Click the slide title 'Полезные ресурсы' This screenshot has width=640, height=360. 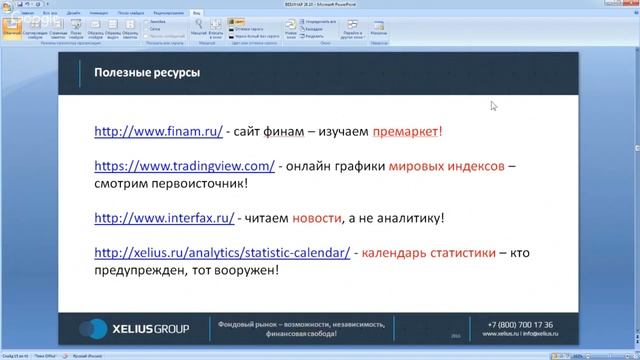pyautogui.click(x=147, y=73)
